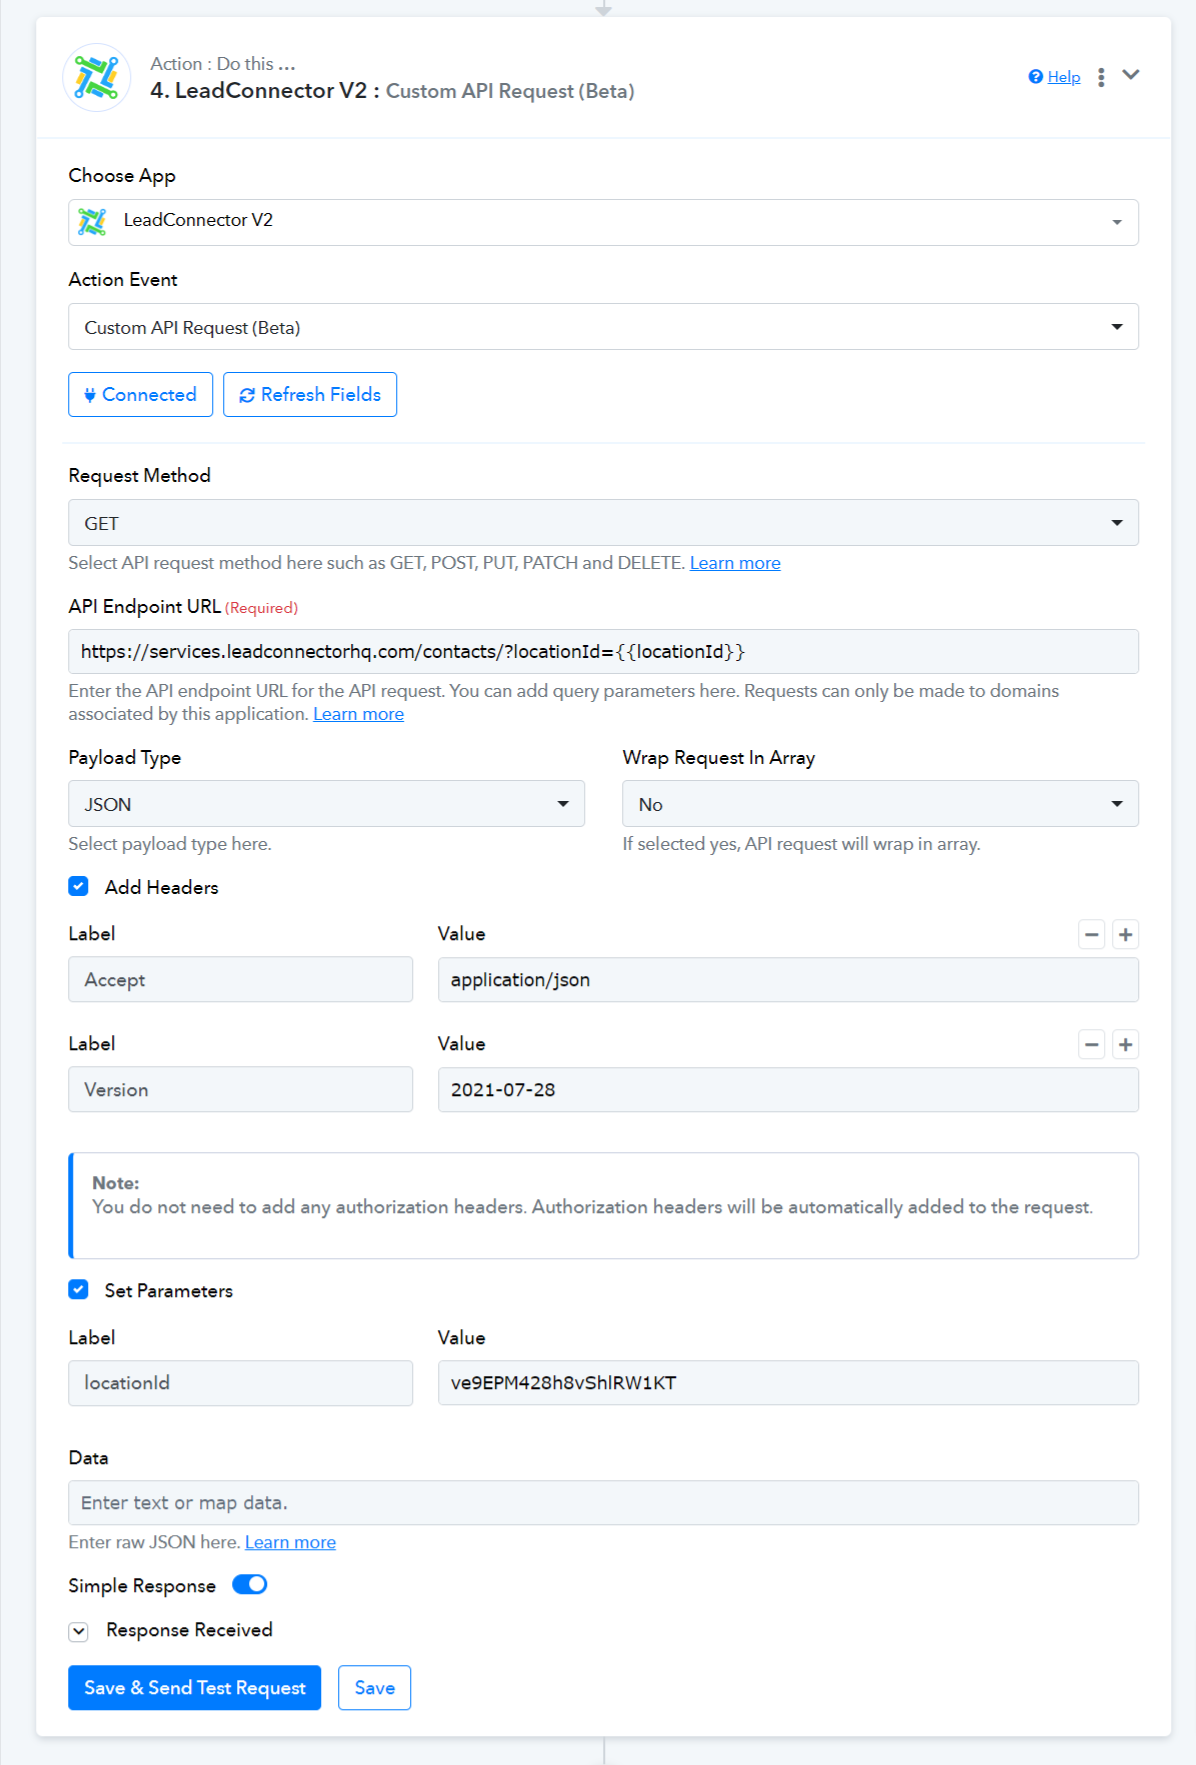Open Learn more link under Request Method
Image resolution: width=1196 pixels, height=1765 pixels.
[735, 563]
